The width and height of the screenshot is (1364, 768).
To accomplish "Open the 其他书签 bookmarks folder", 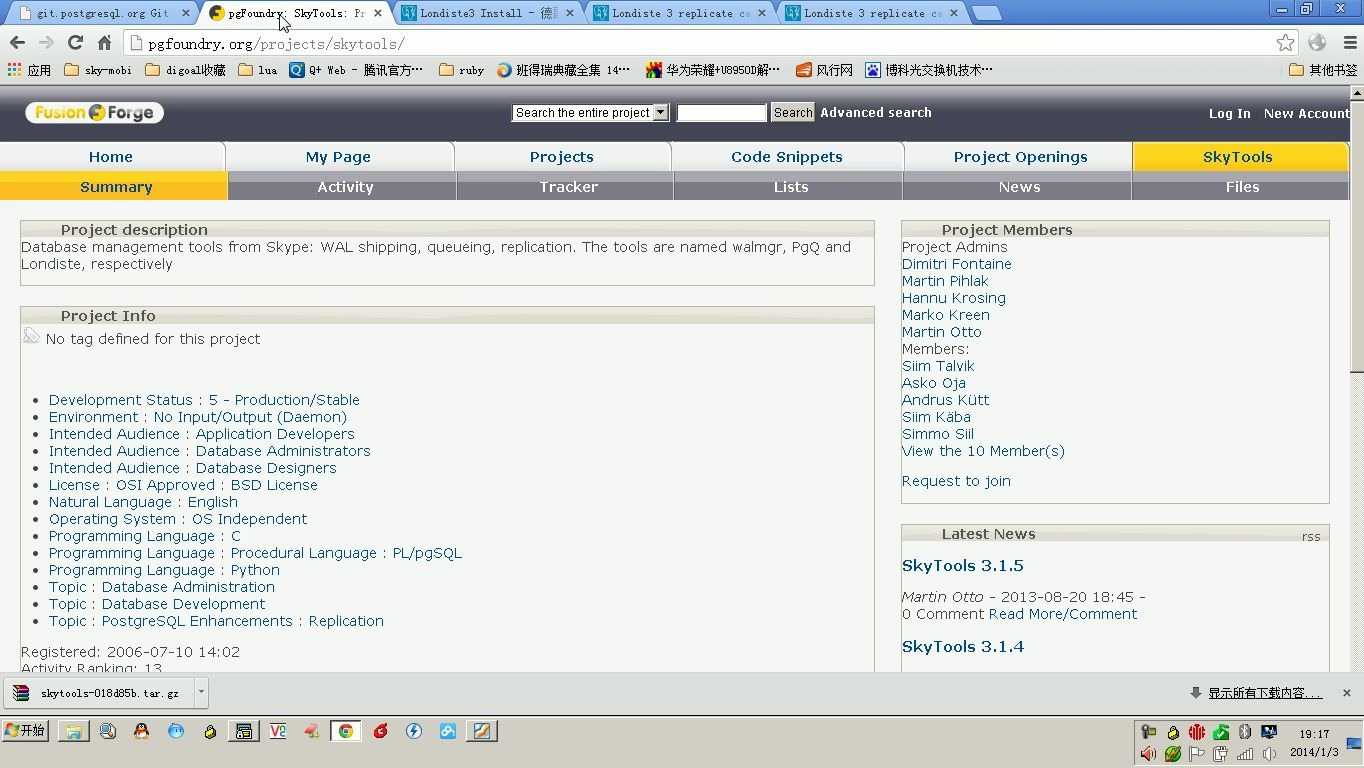I will [1323, 70].
